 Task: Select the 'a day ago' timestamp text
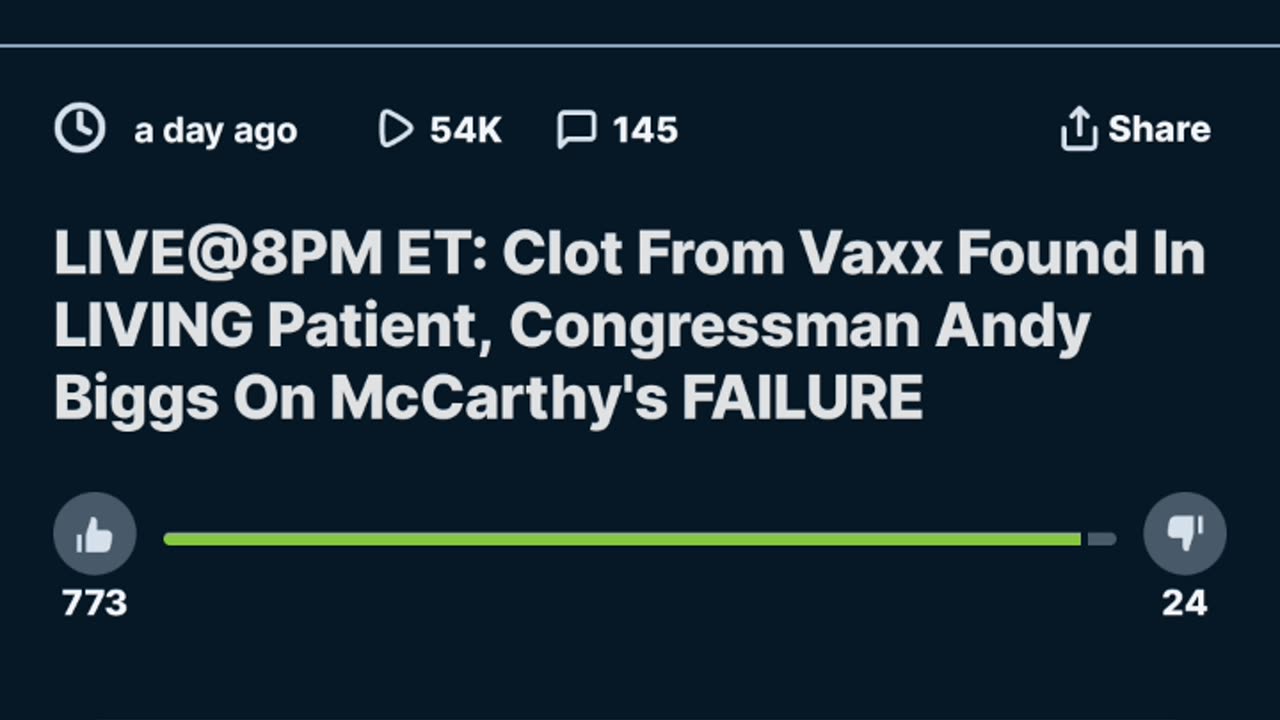tap(216, 131)
